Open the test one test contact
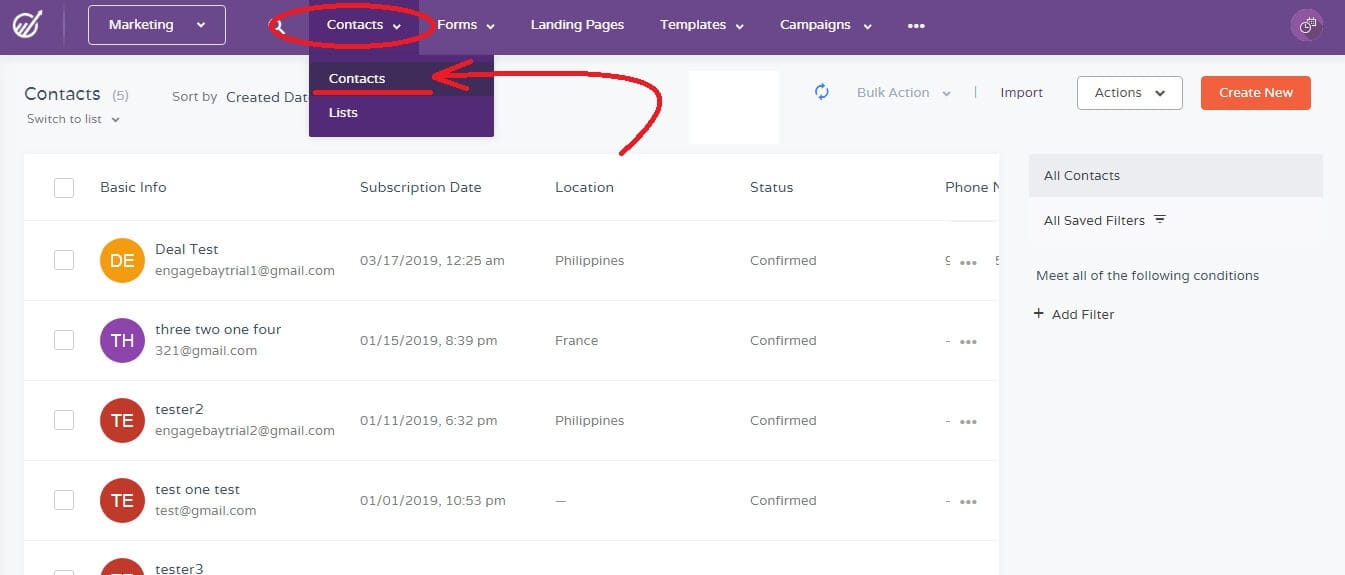Screen dimensions: 1345x575 (x=198, y=489)
